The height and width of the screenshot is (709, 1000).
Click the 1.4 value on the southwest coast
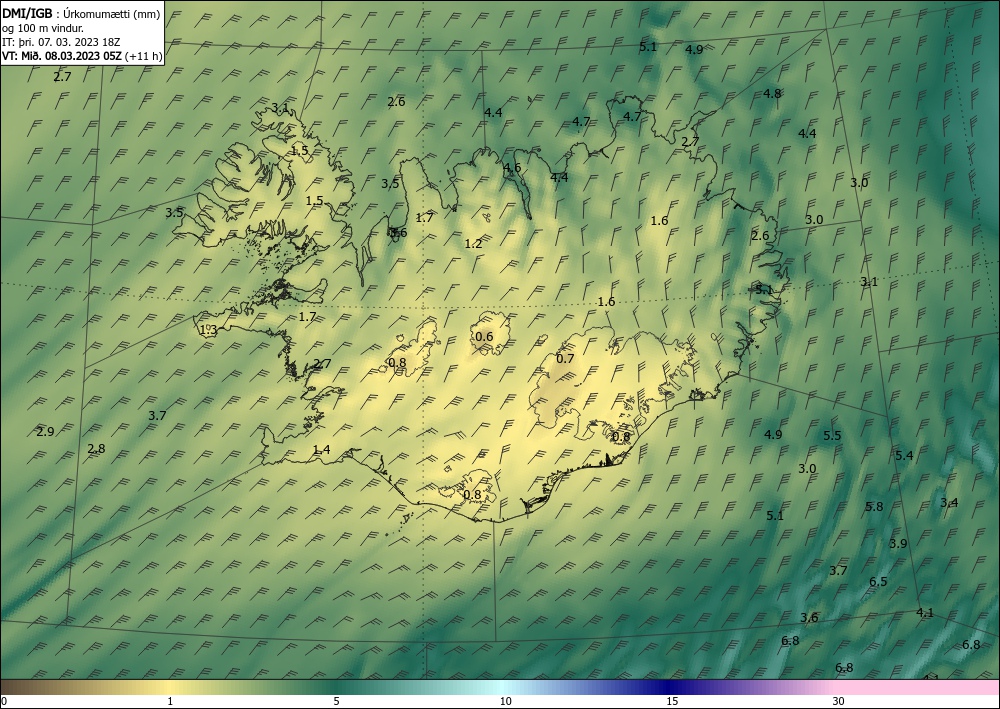pyautogui.click(x=321, y=450)
